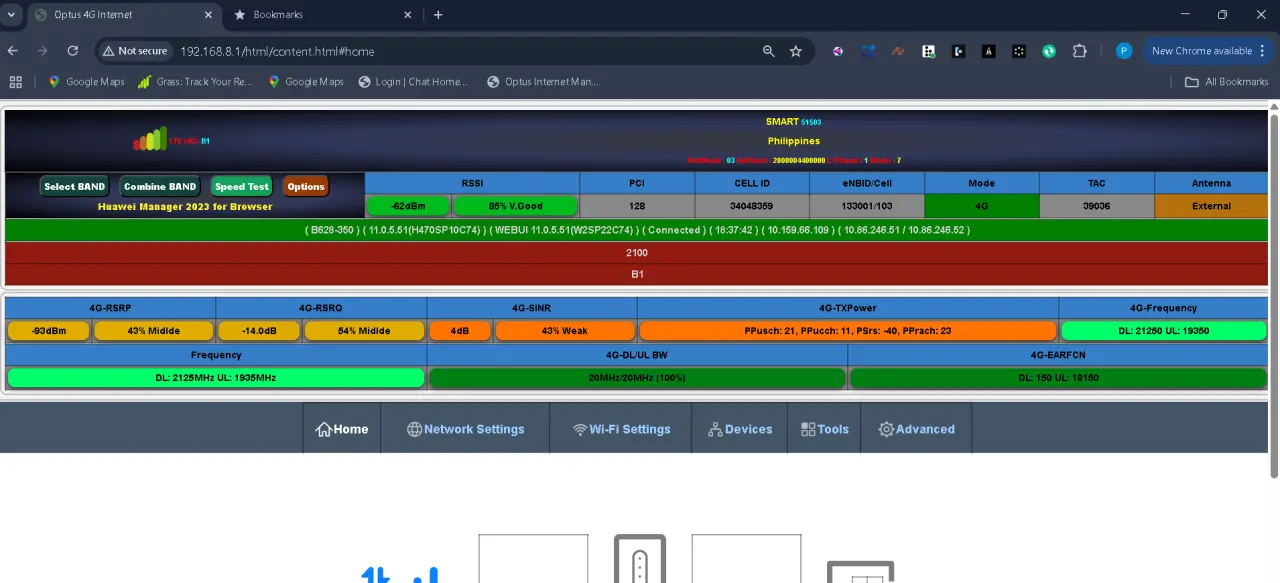The width and height of the screenshot is (1280, 583).
Task: Click the 54% Middle RSRQ bar
Action: point(364,331)
